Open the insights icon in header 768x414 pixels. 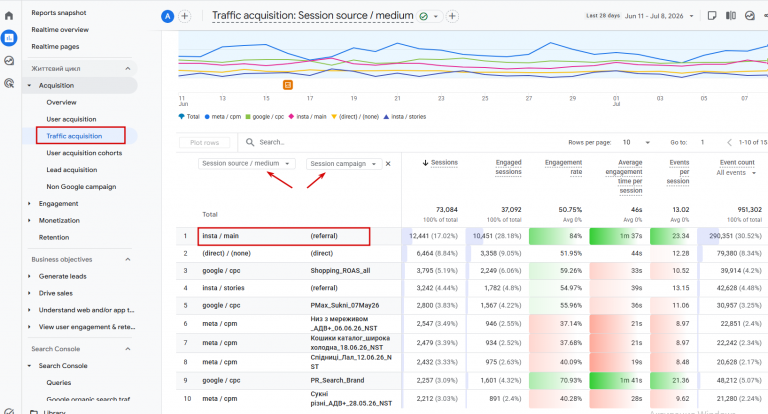pos(750,16)
